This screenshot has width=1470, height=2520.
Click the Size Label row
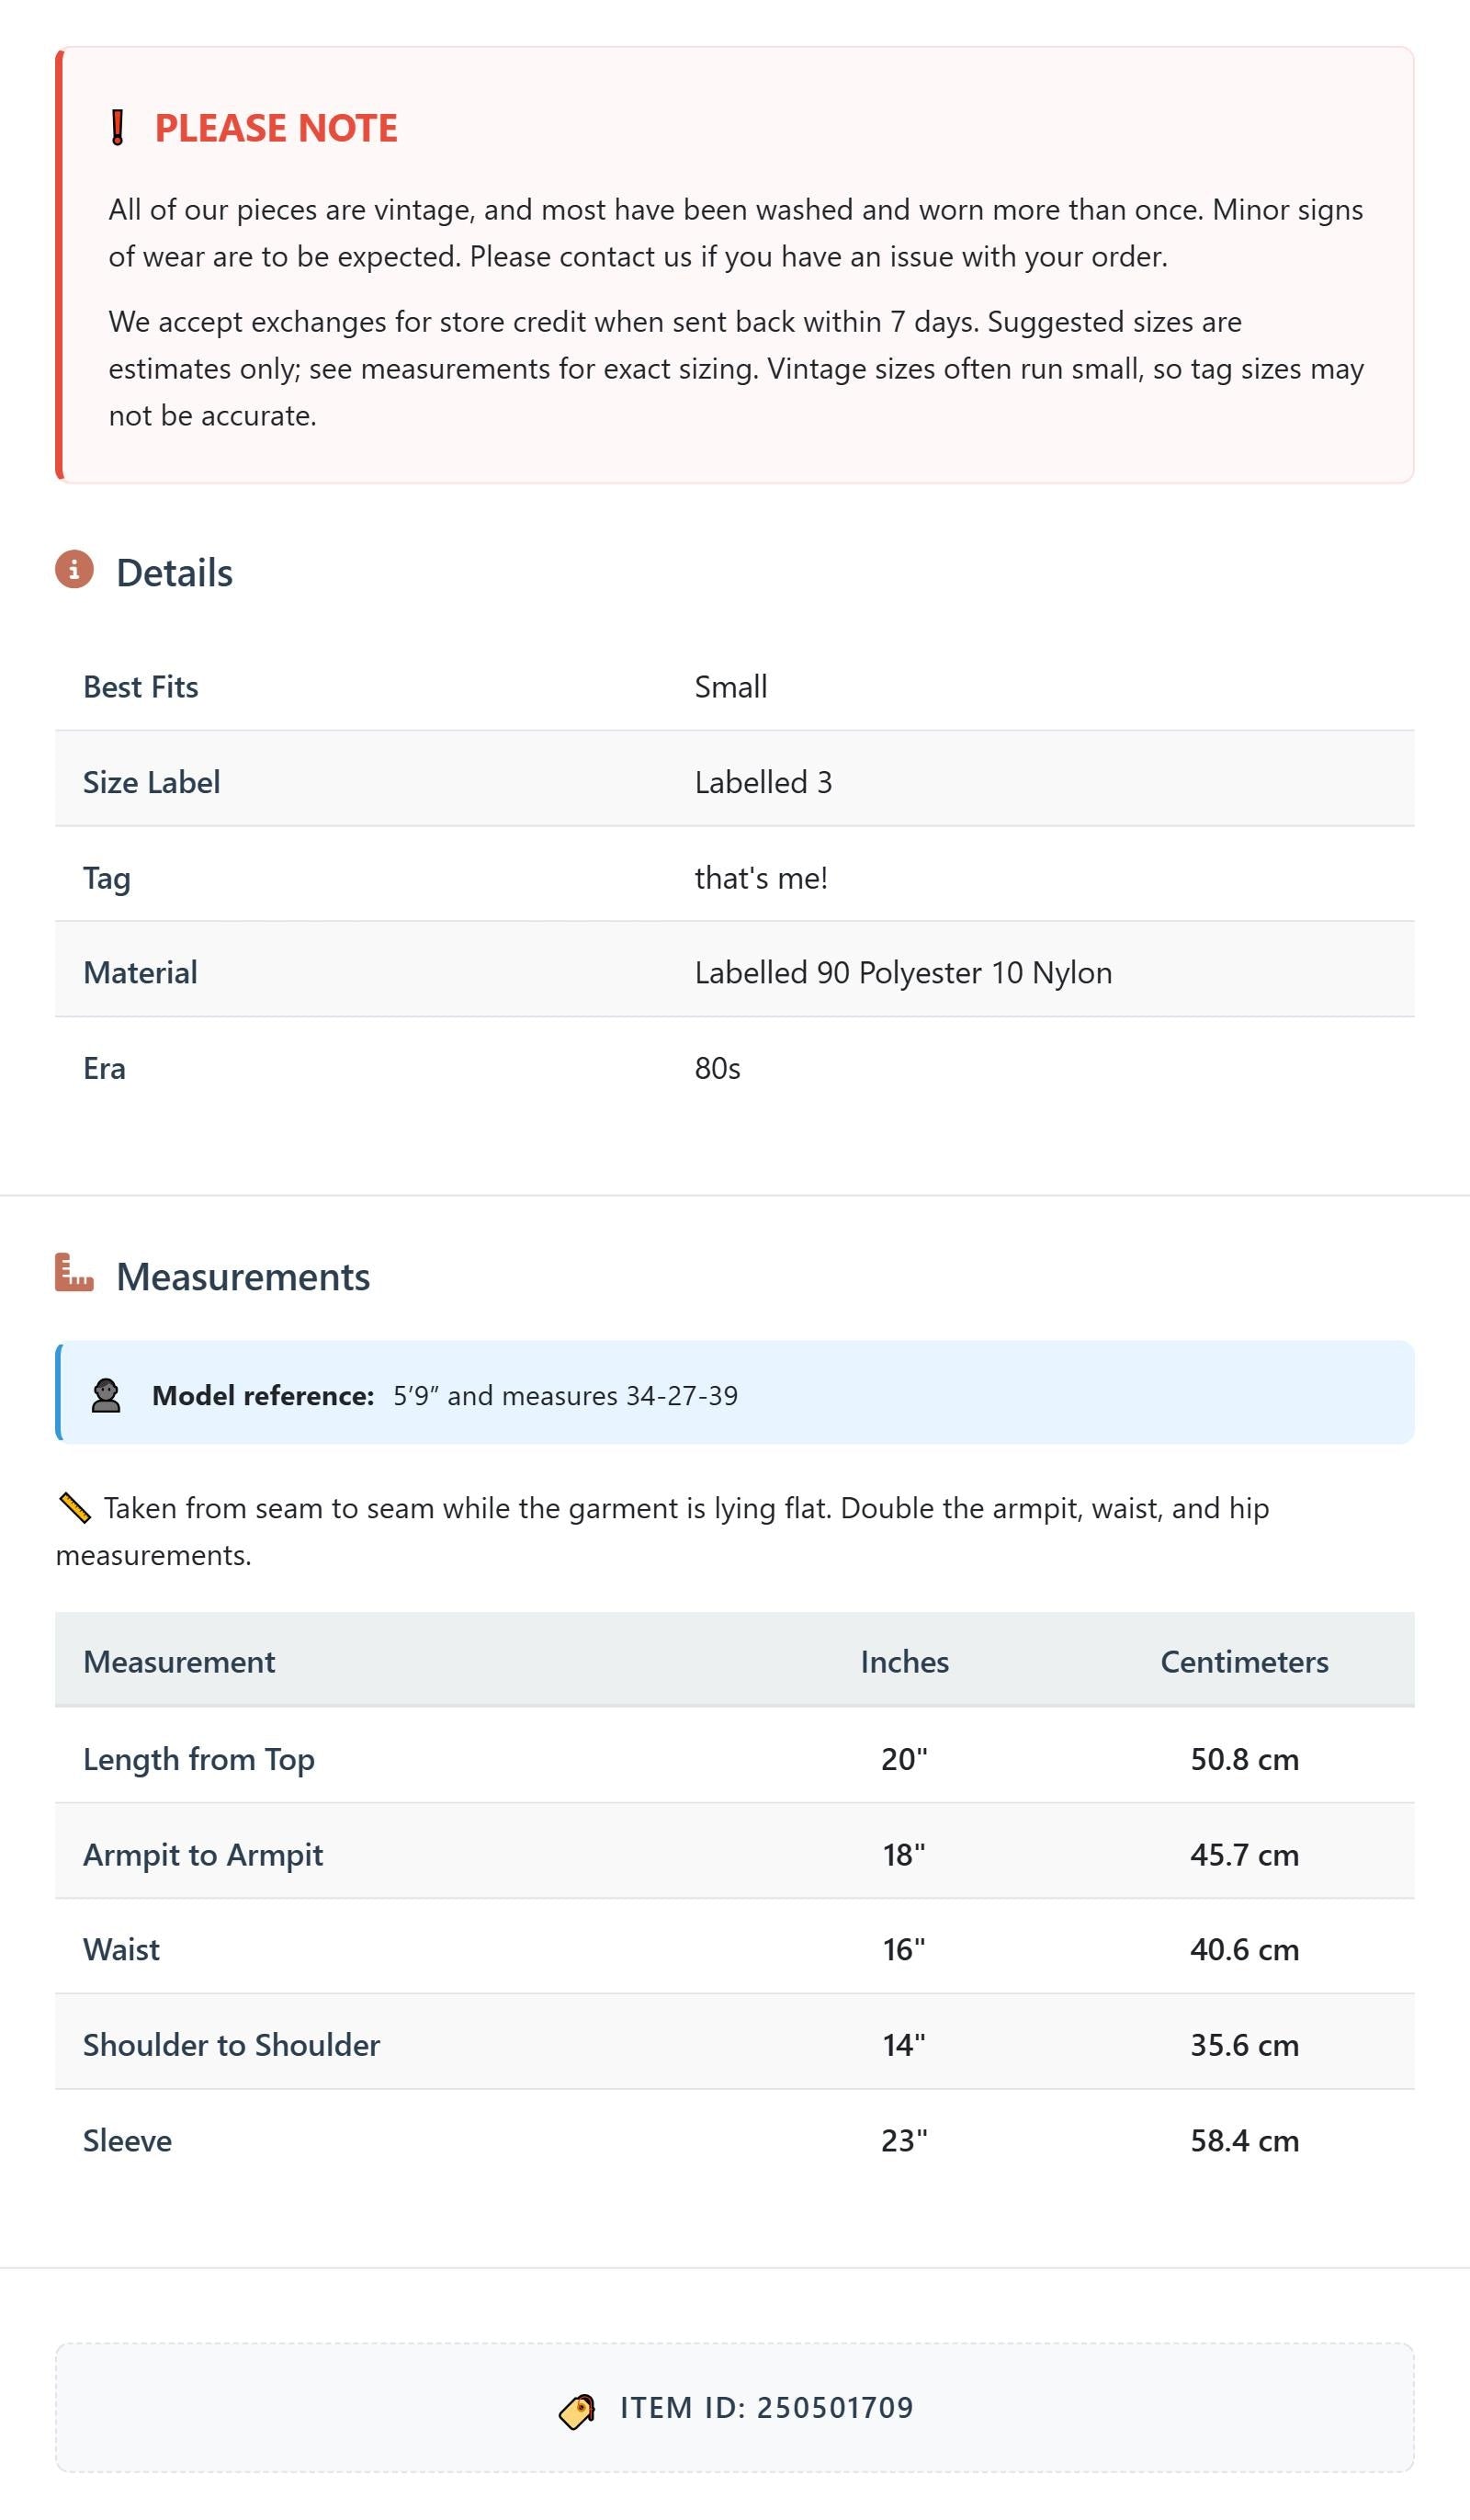[x=735, y=782]
